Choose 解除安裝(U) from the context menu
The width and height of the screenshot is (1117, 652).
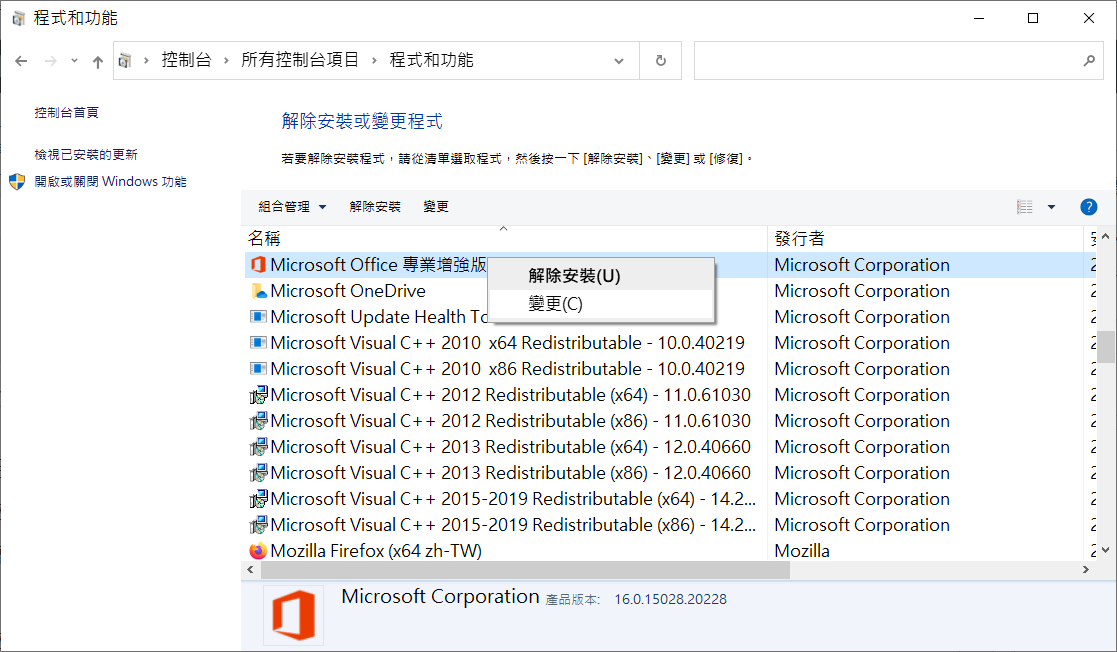(x=574, y=276)
